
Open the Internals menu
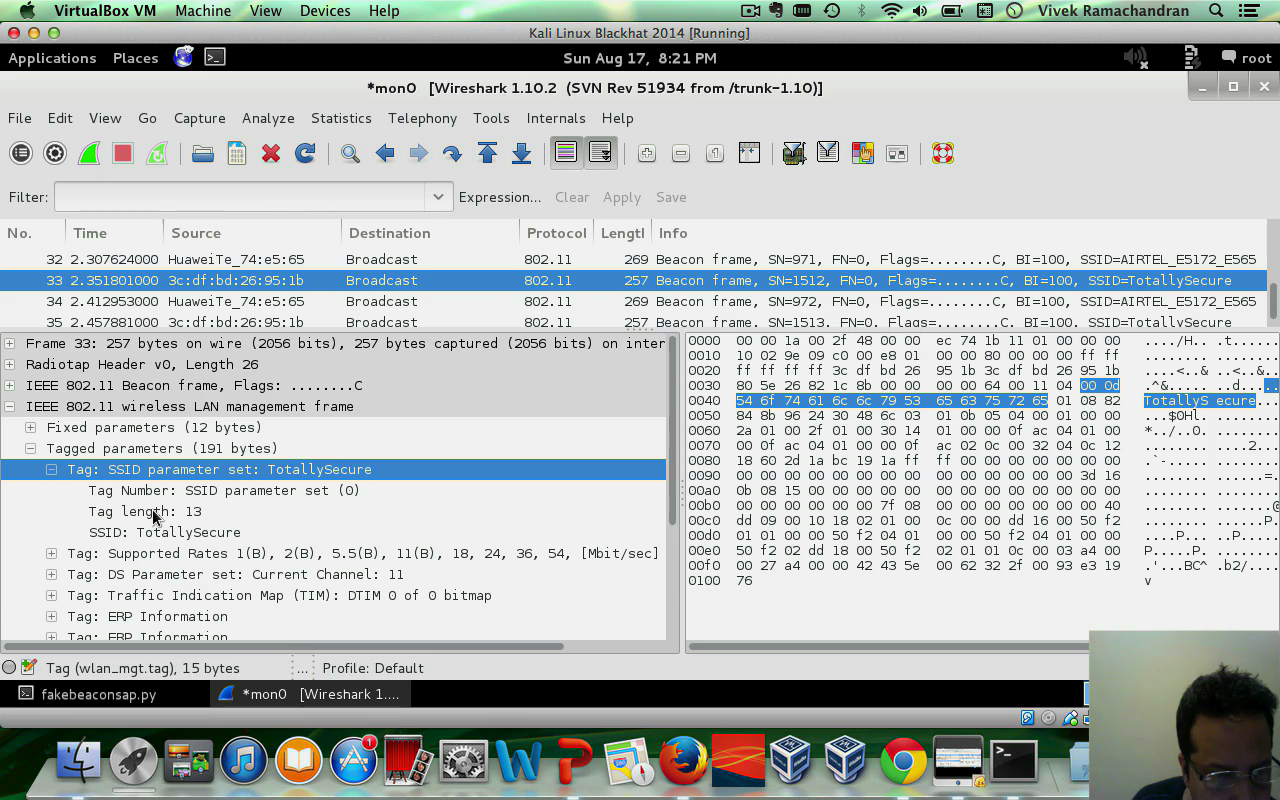(x=555, y=118)
